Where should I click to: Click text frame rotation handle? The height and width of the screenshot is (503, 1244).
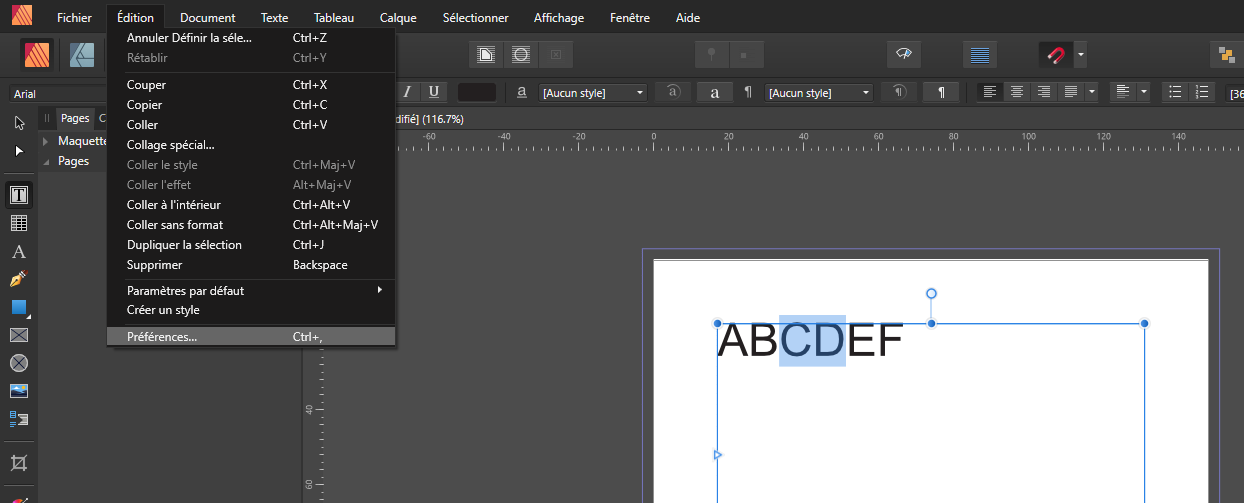(931, 293)
